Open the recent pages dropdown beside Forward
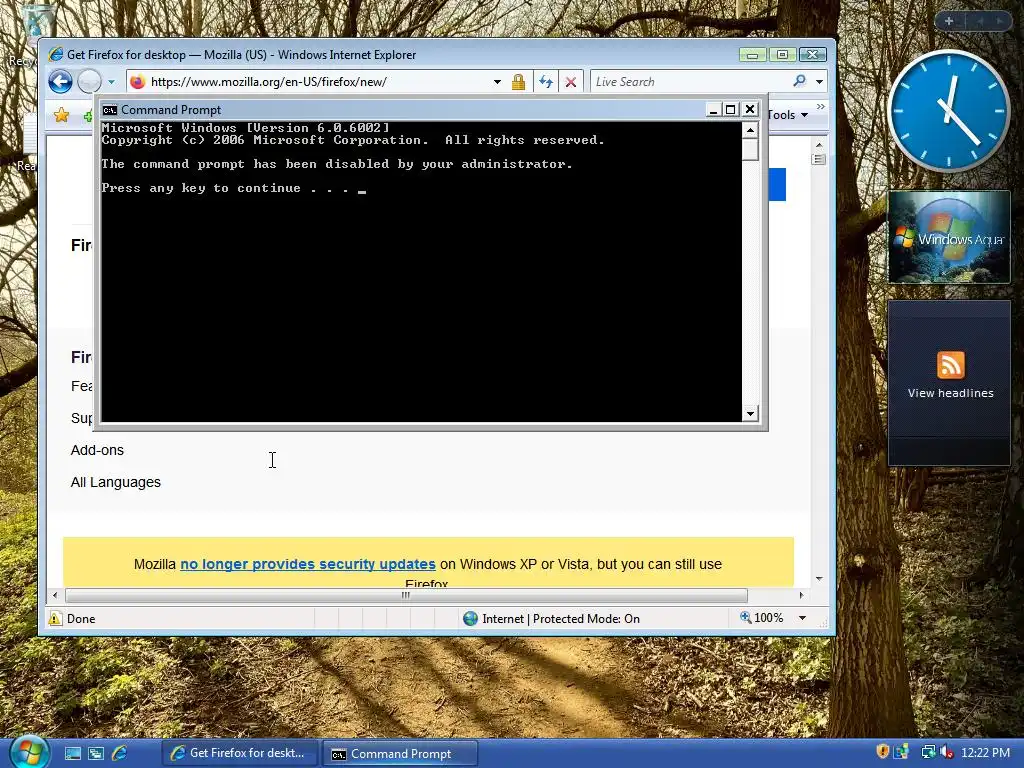This screenshot has height=768, width=1024. coord(111,82)
